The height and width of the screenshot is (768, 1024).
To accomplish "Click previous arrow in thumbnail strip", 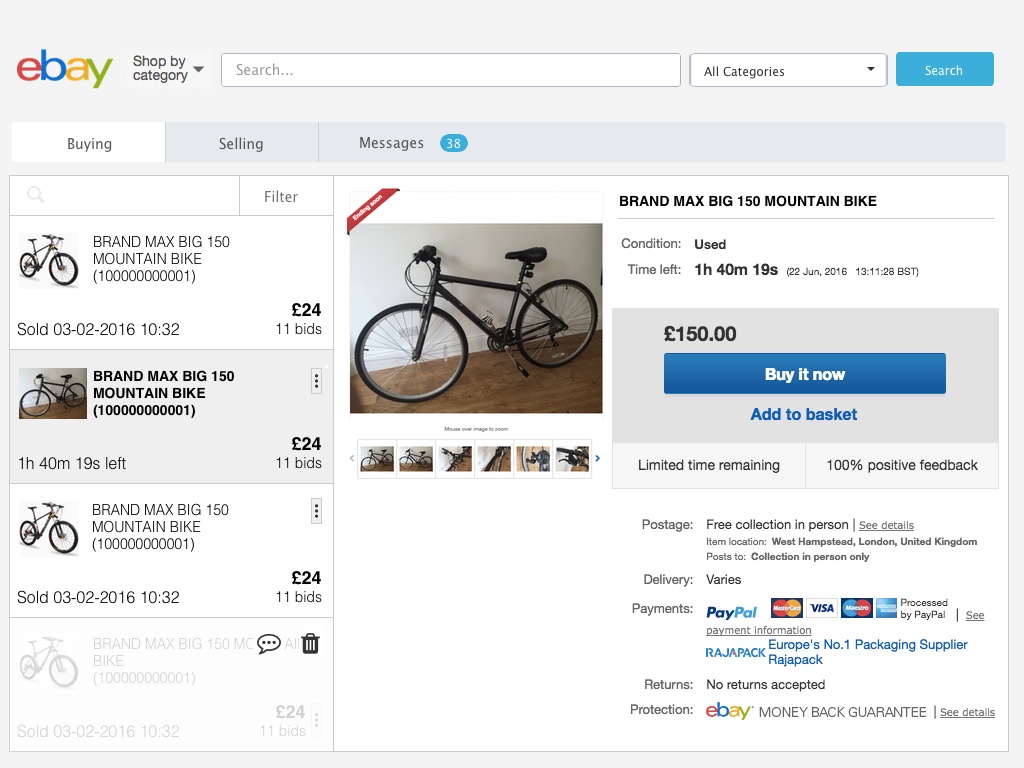I will (352, 459).
